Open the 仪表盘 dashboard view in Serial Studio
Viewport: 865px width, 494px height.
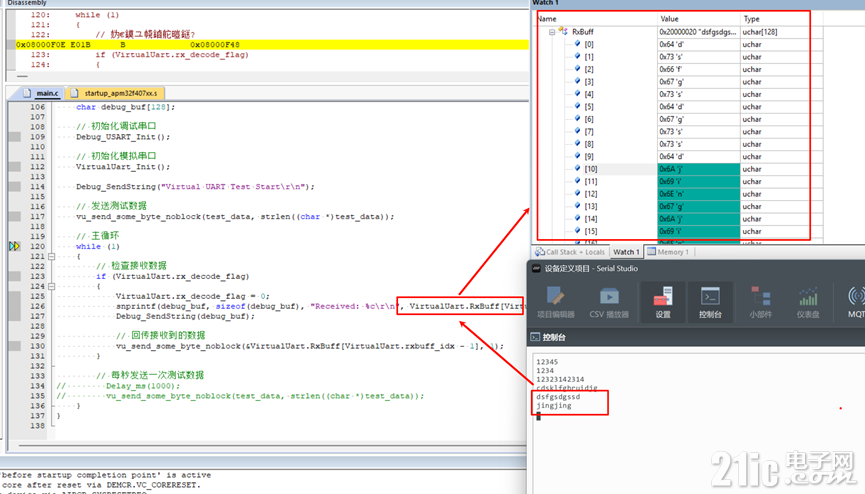coord(808,302)
